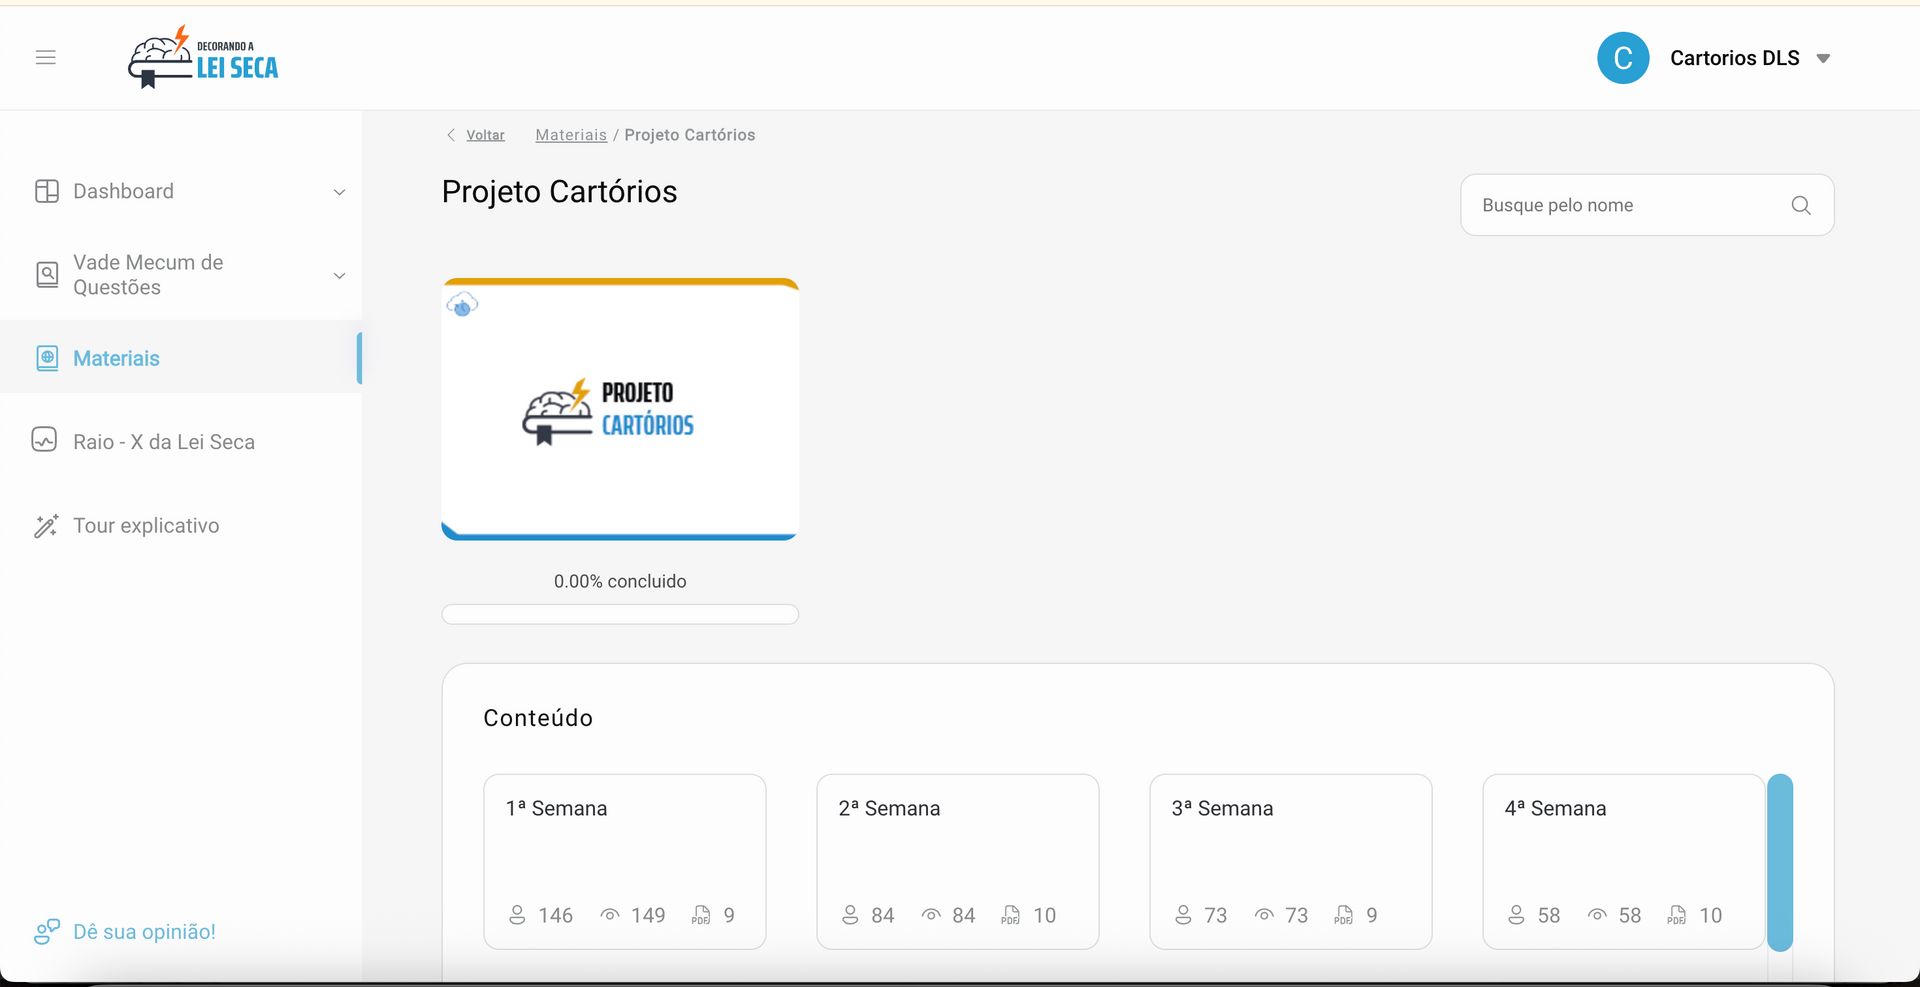This screenshot has width=1920, height=987.
Task: Select the Vade Mecum de Questões icon
Action: point(47,274)
